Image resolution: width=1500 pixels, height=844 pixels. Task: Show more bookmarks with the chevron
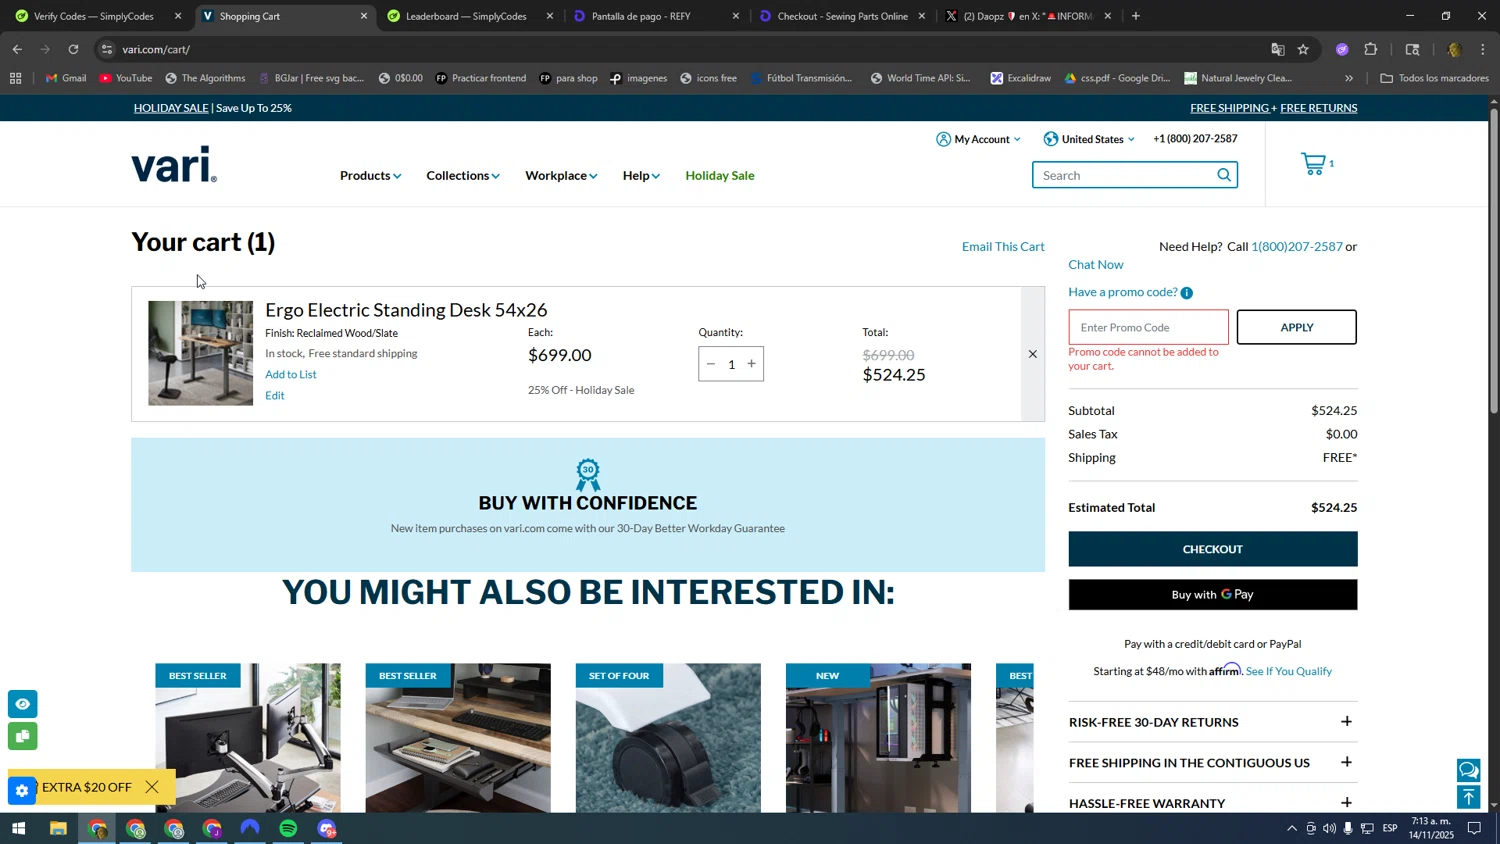point(1349,78)
